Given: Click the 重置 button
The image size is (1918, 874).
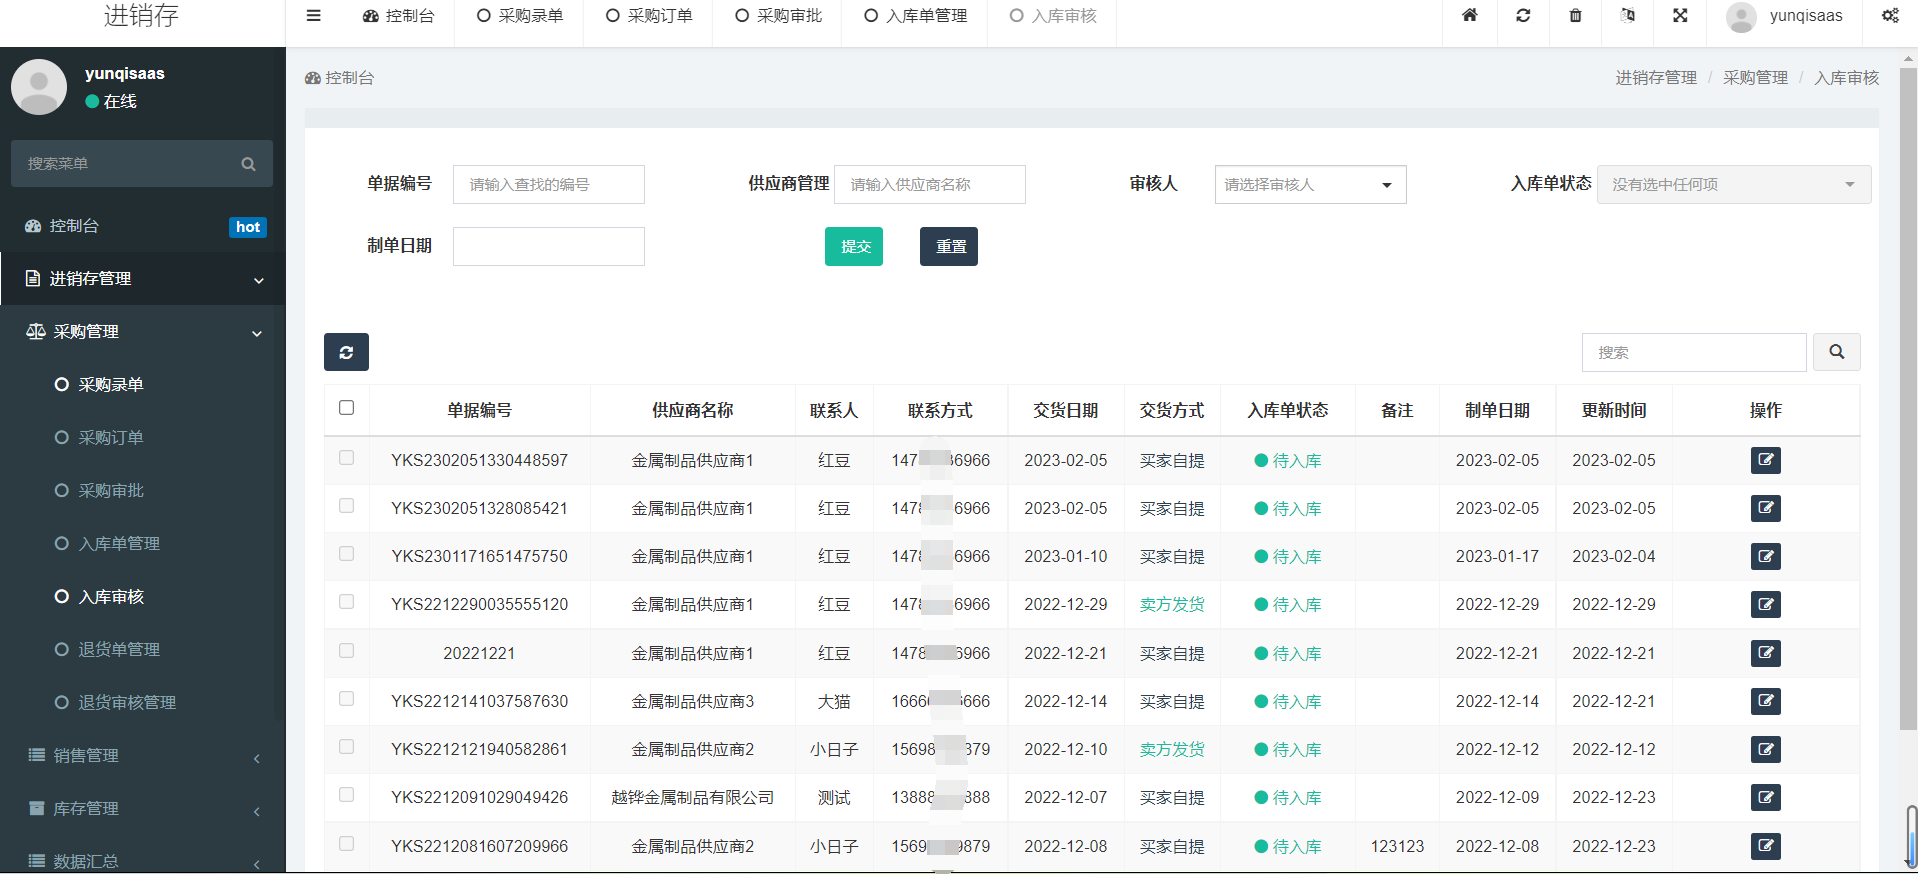Looking at the screenshot, I should coord(949,246).
